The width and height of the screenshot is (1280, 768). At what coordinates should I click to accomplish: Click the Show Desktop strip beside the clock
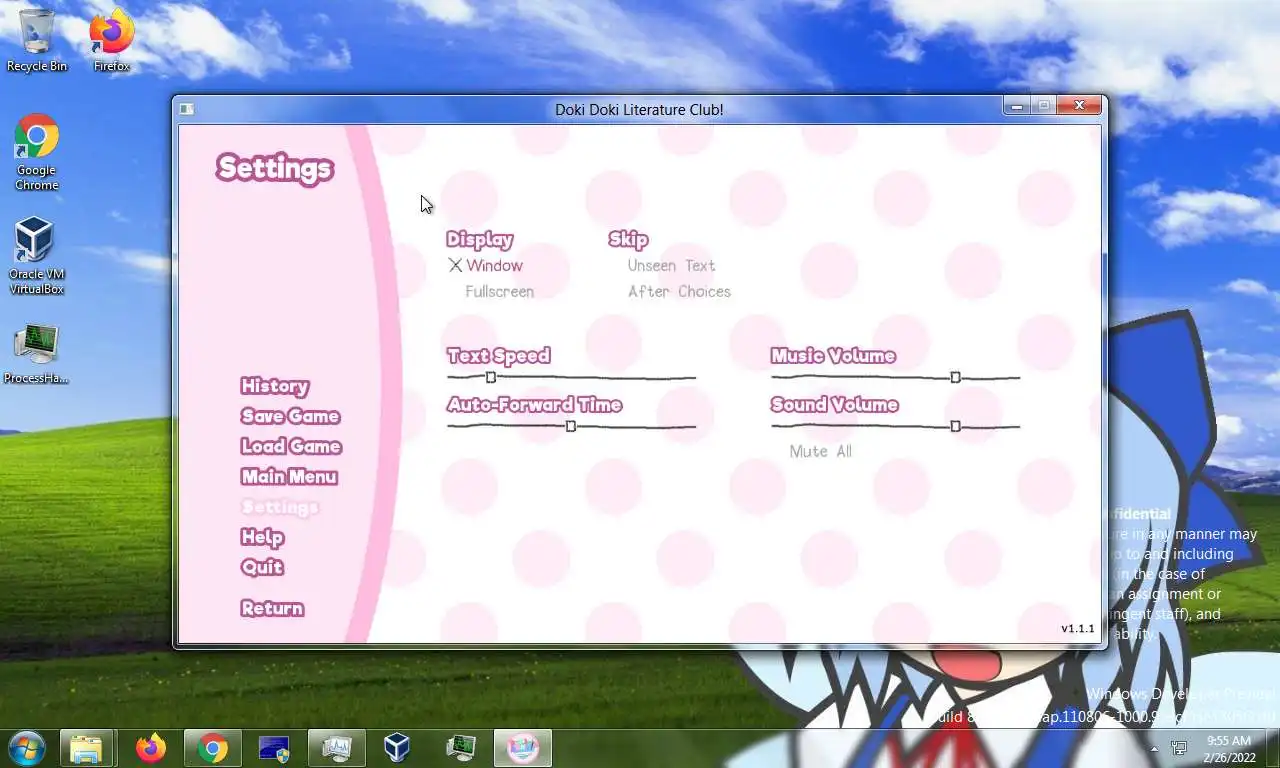click(1272, 748)
